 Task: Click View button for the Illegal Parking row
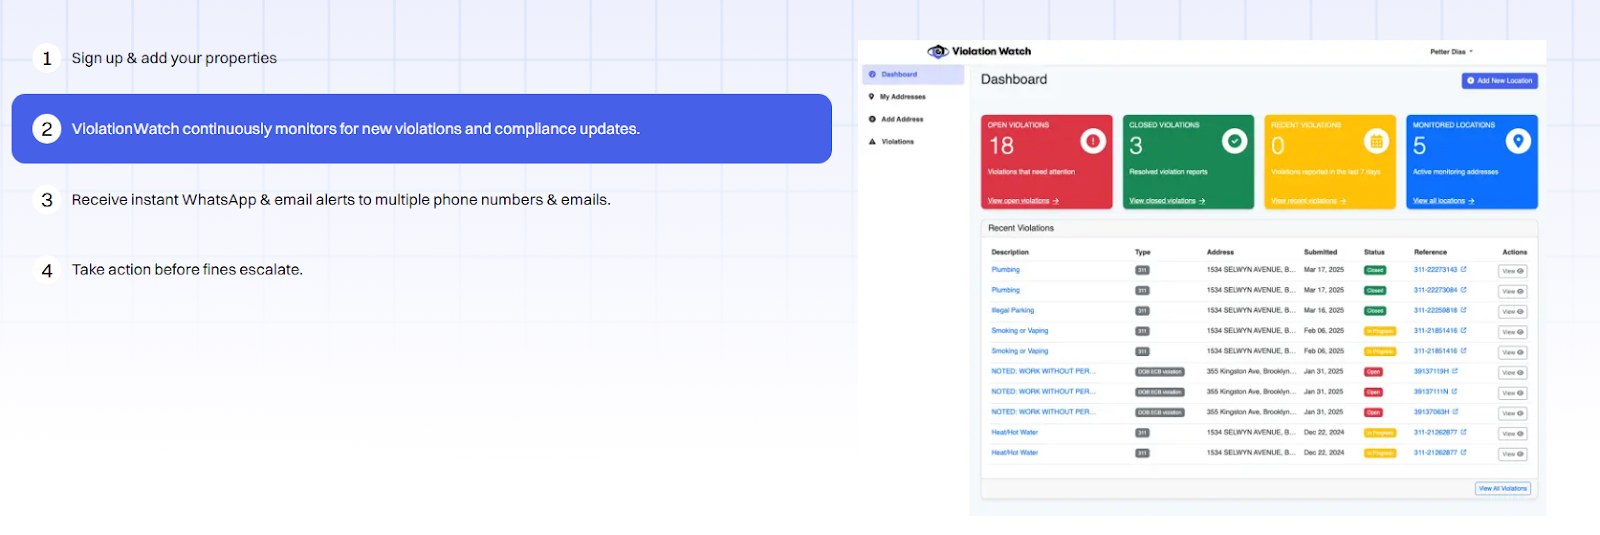pos(1512,312)
